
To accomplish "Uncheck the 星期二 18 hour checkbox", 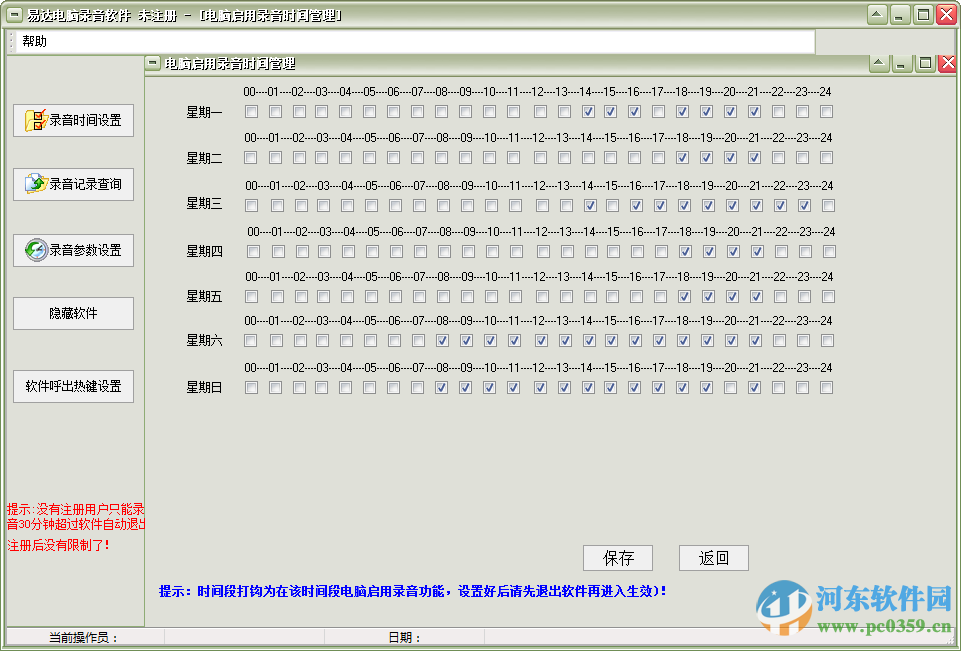I will (x=682, y=158).
